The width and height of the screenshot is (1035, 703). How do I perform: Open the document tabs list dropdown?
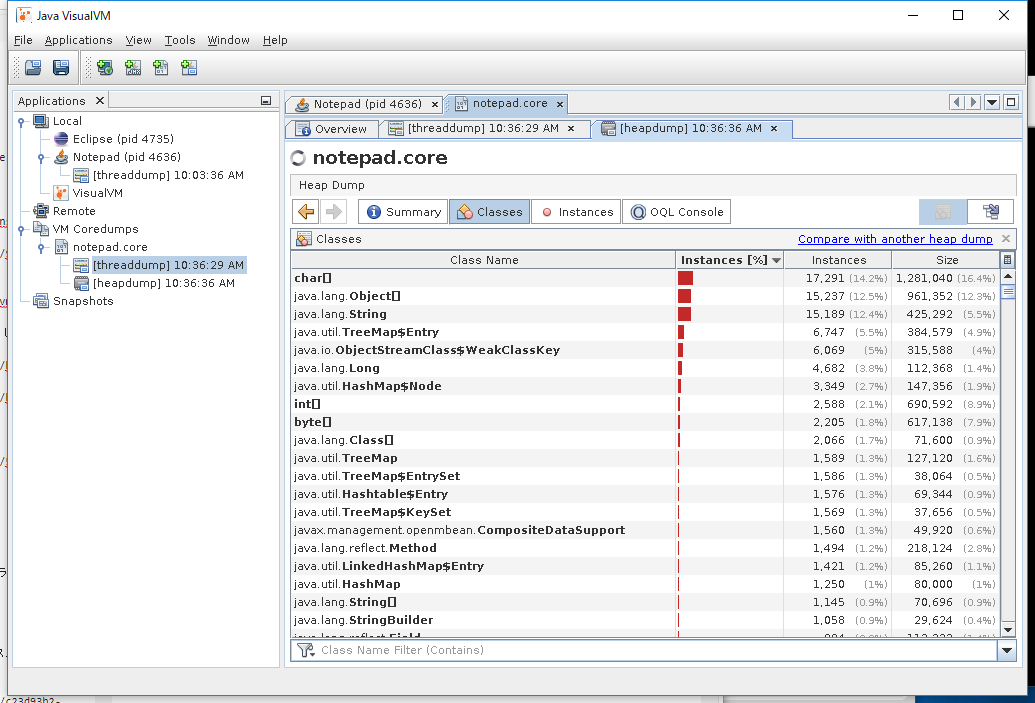click(992, 102)
